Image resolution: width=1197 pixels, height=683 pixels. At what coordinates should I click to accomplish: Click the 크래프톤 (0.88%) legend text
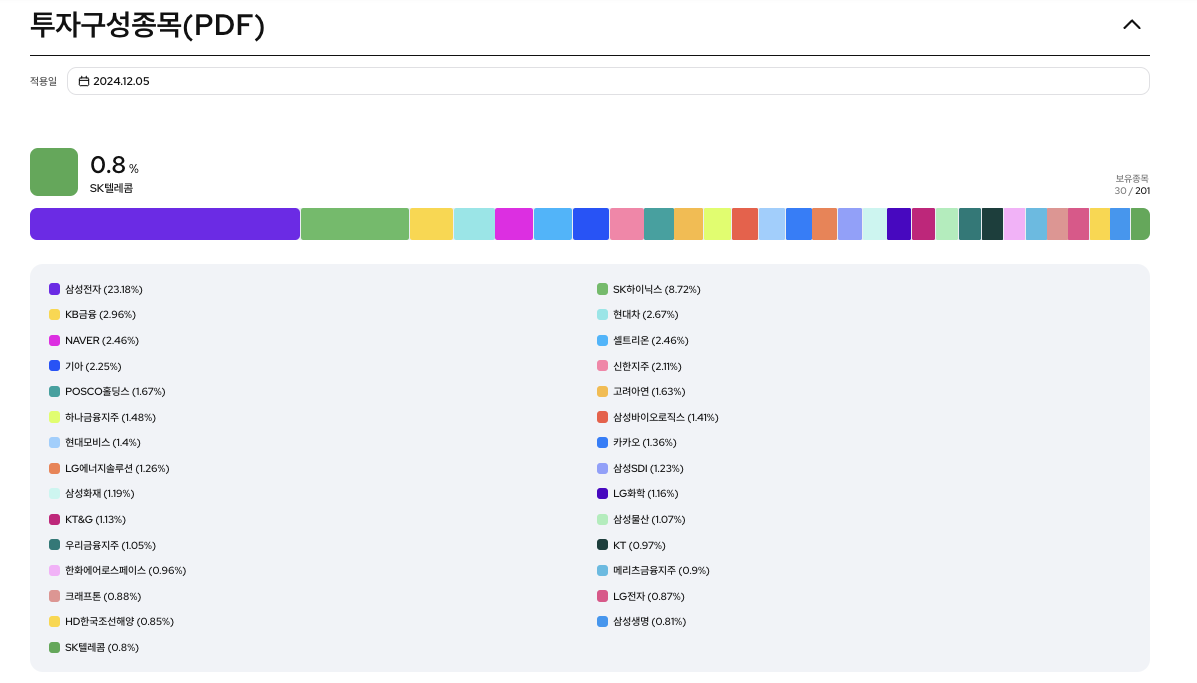(x=103, y=597)
